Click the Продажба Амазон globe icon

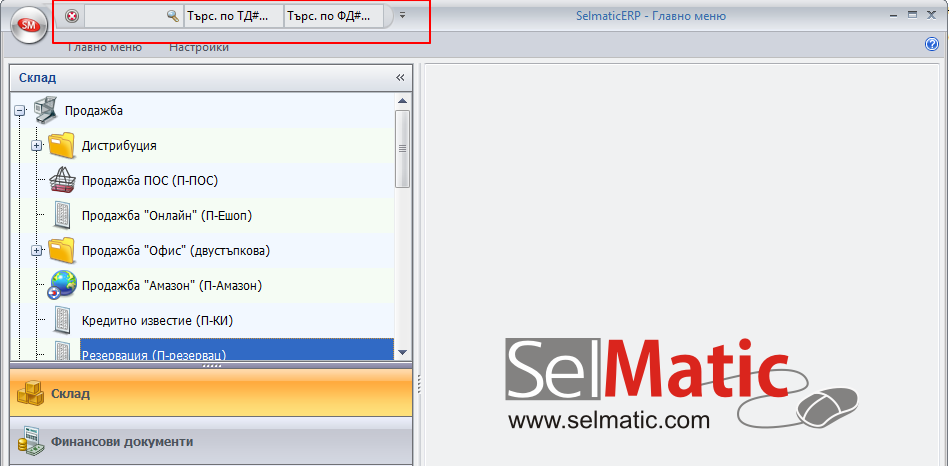pyautogui.click(x=63, y=285)
